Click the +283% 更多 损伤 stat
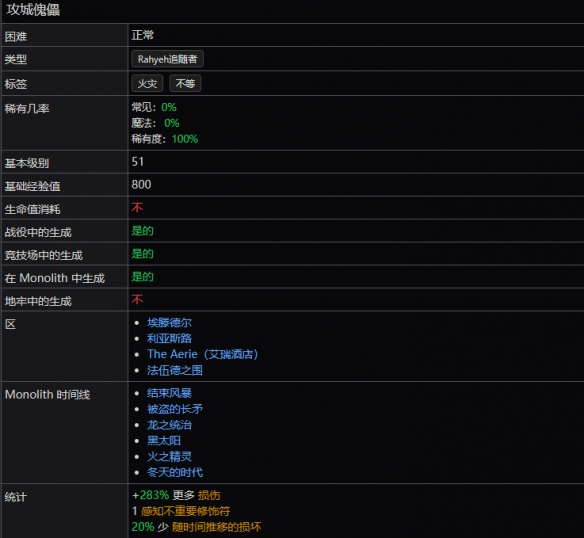This screenshot has width=584, height=538. tap(176, 496)
